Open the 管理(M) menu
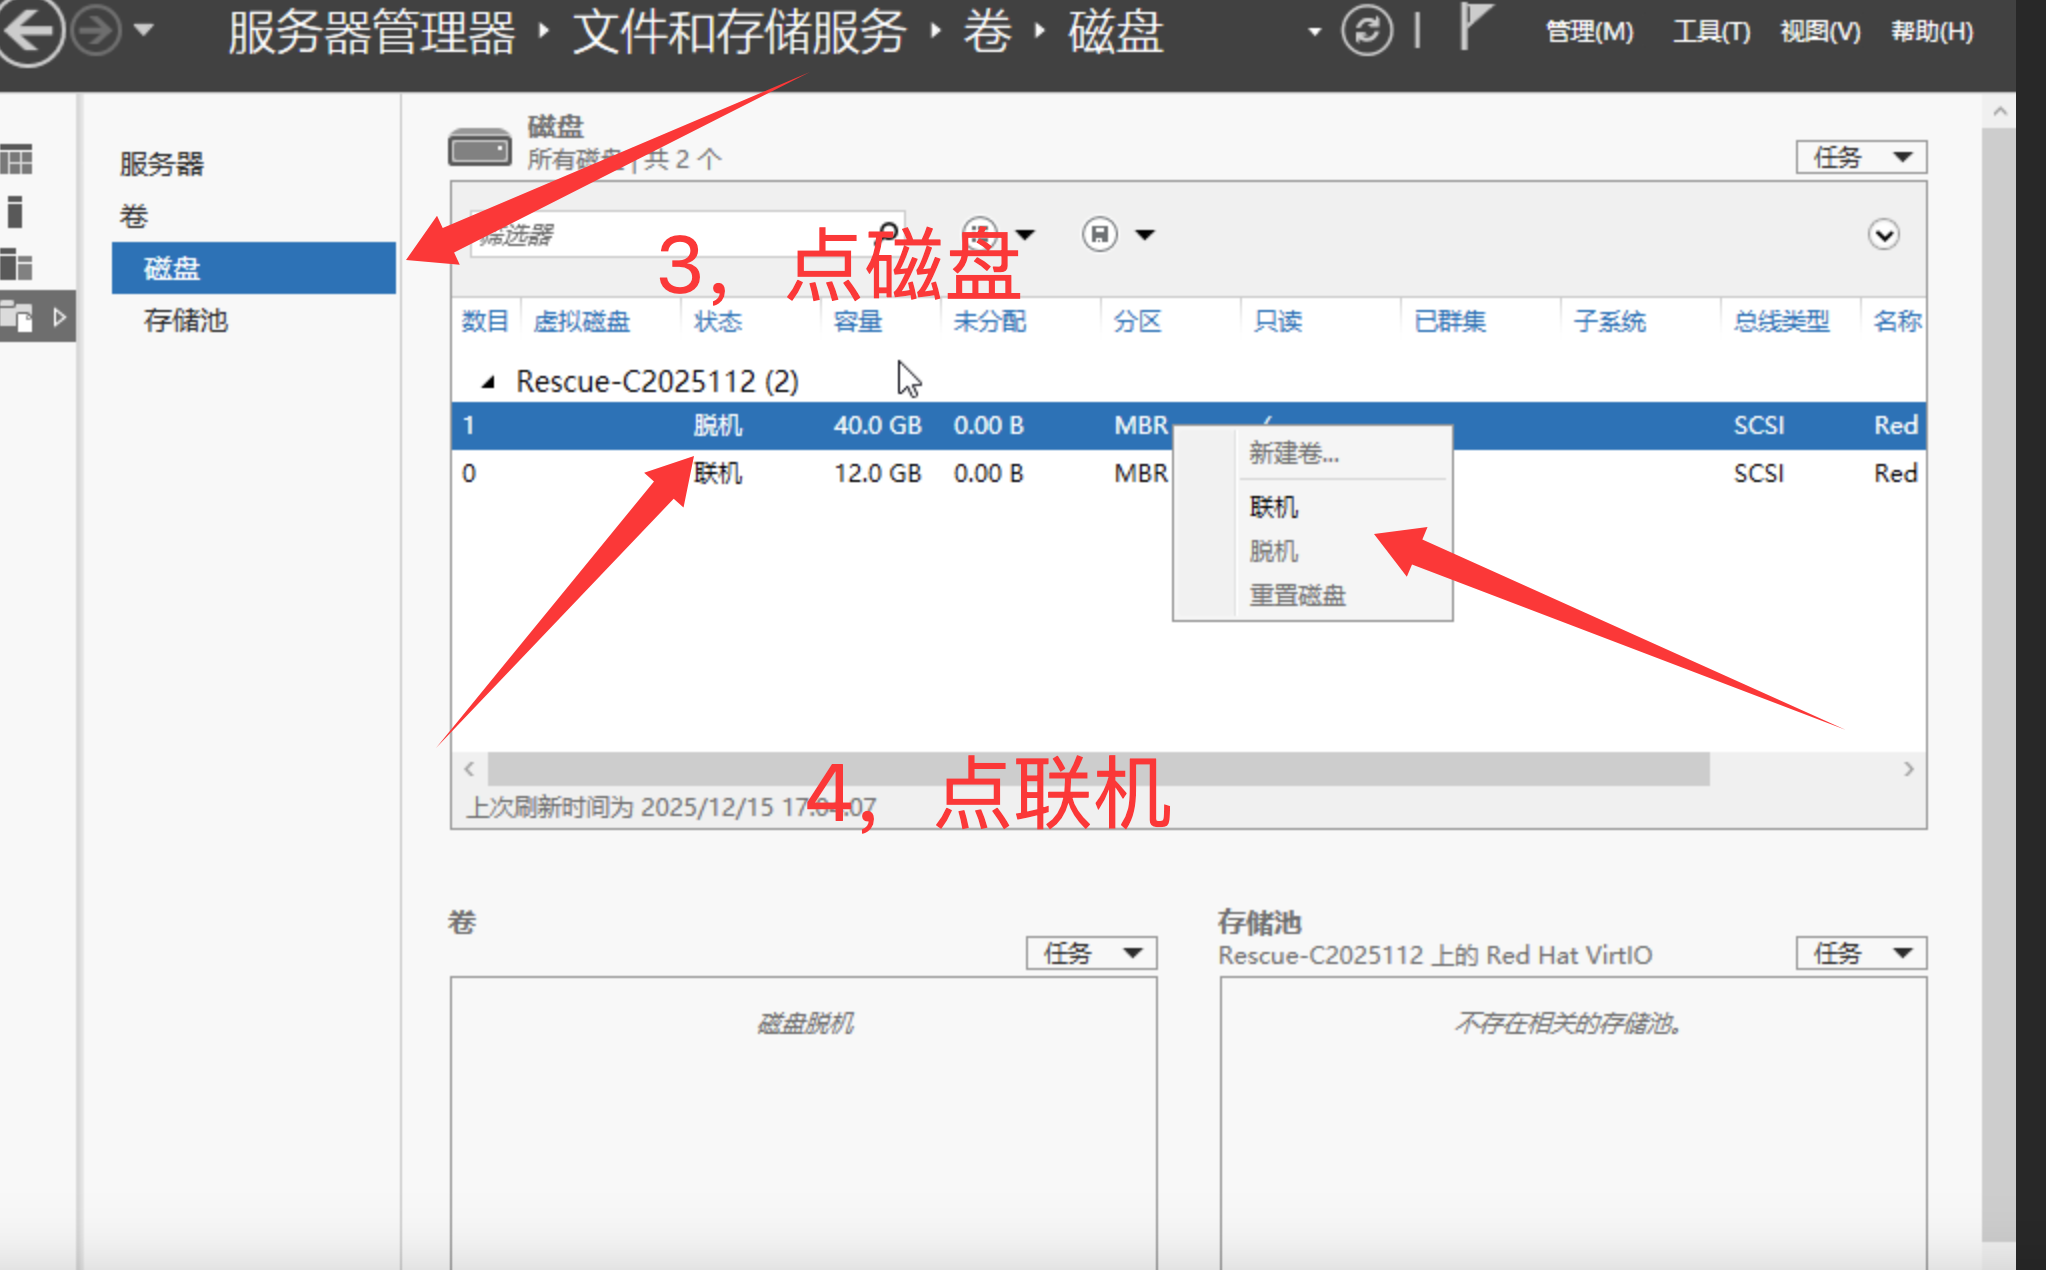This screenshot has height=1270, width=2046. (1589, 32)
